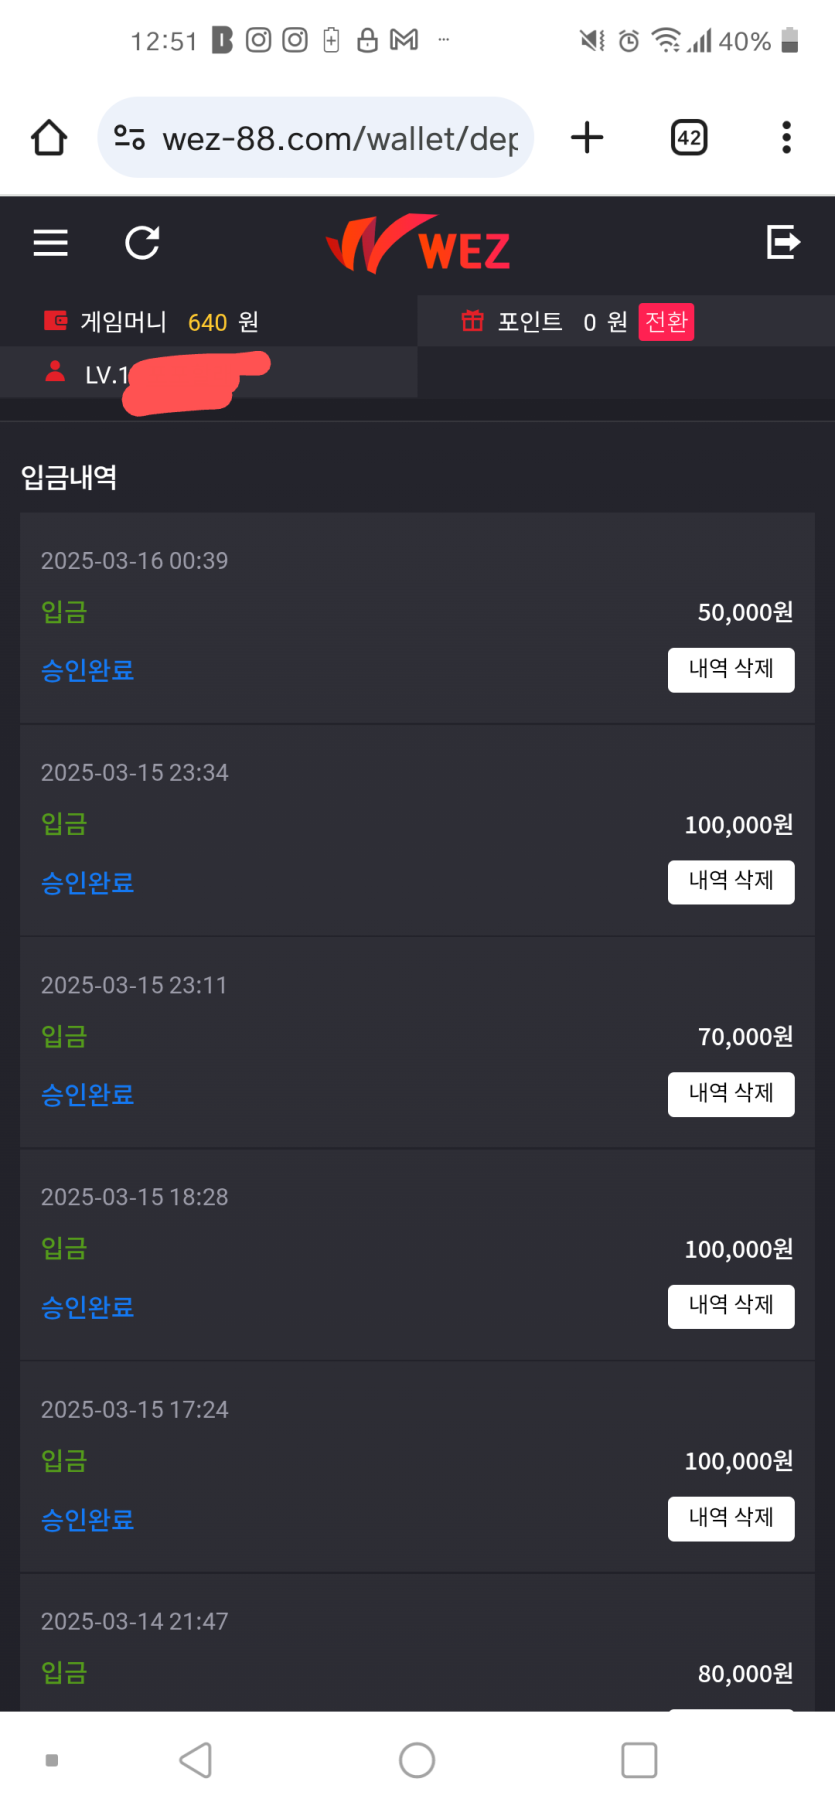
Task: Tap the site info icon in address bar
Action: pyautogui.click(x=130, y=138)
